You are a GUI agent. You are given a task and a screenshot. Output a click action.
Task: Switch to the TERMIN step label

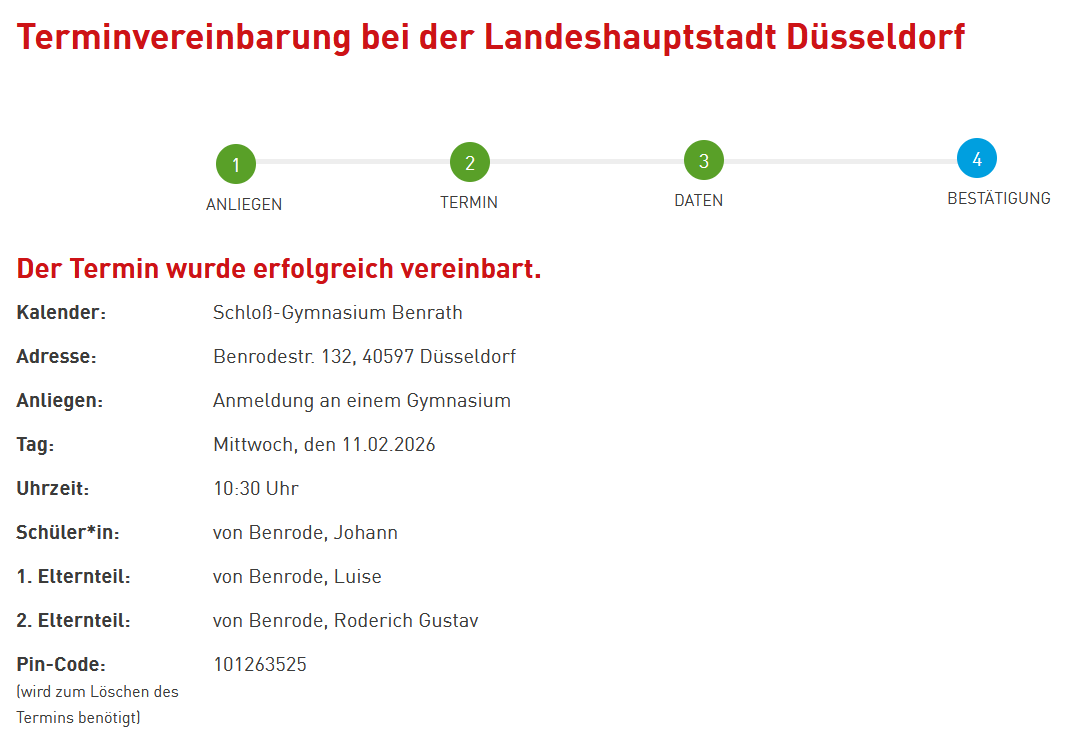pos(469,202)
